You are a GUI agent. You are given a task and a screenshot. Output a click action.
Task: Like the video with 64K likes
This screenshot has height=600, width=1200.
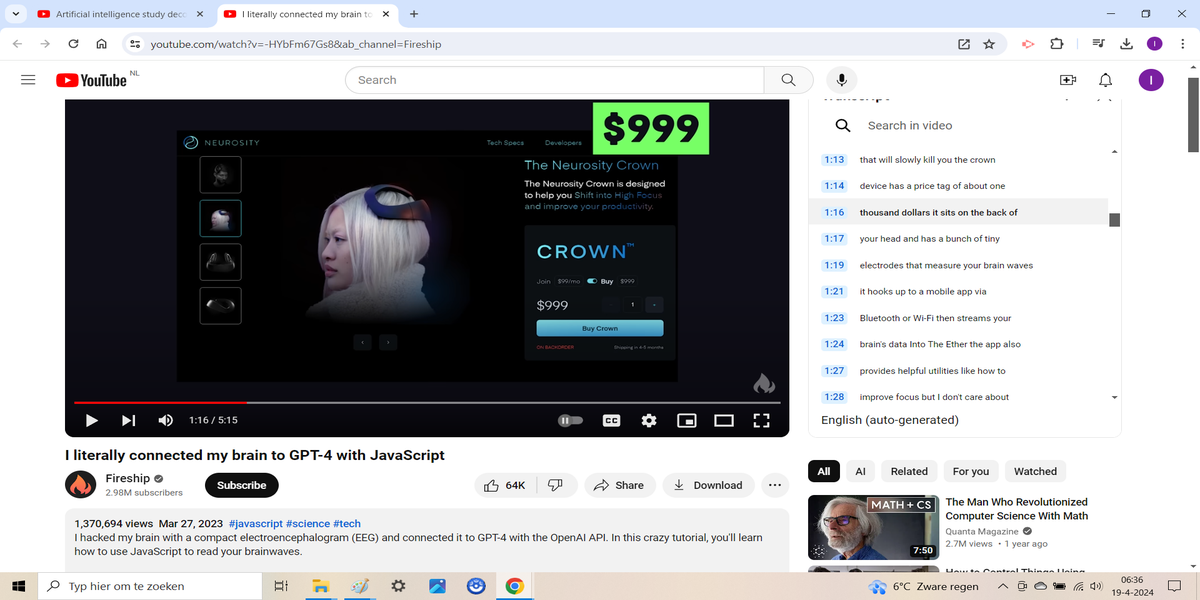506,485
